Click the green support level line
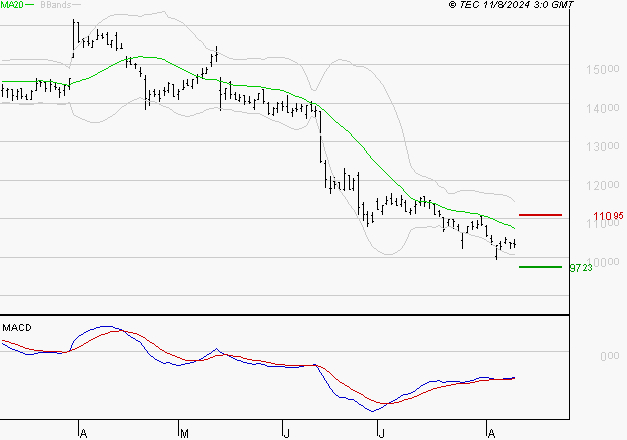Viewport: 627px width, 440px height. 540,267
